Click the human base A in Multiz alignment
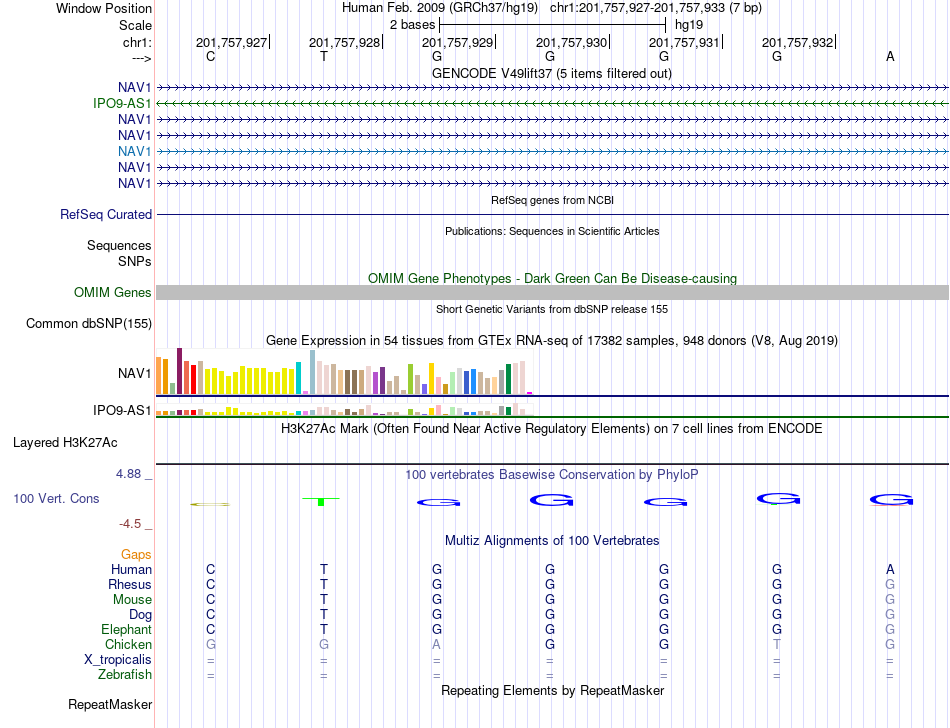Image resolution: width=950 pixels, height=728 pixels. [x=890, y=569]
